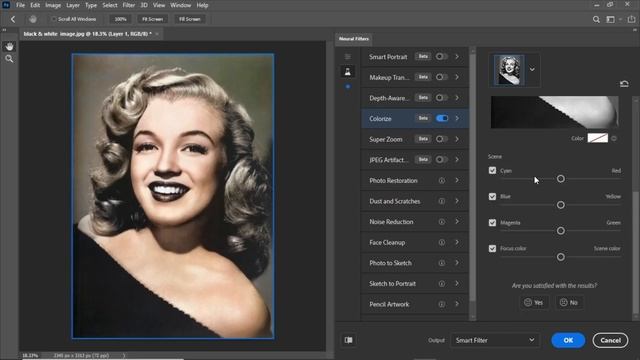Screen dimensions: 640x360
Task: Open the face thumbnail selection dropdown arrow
Action: click(532, 69)
